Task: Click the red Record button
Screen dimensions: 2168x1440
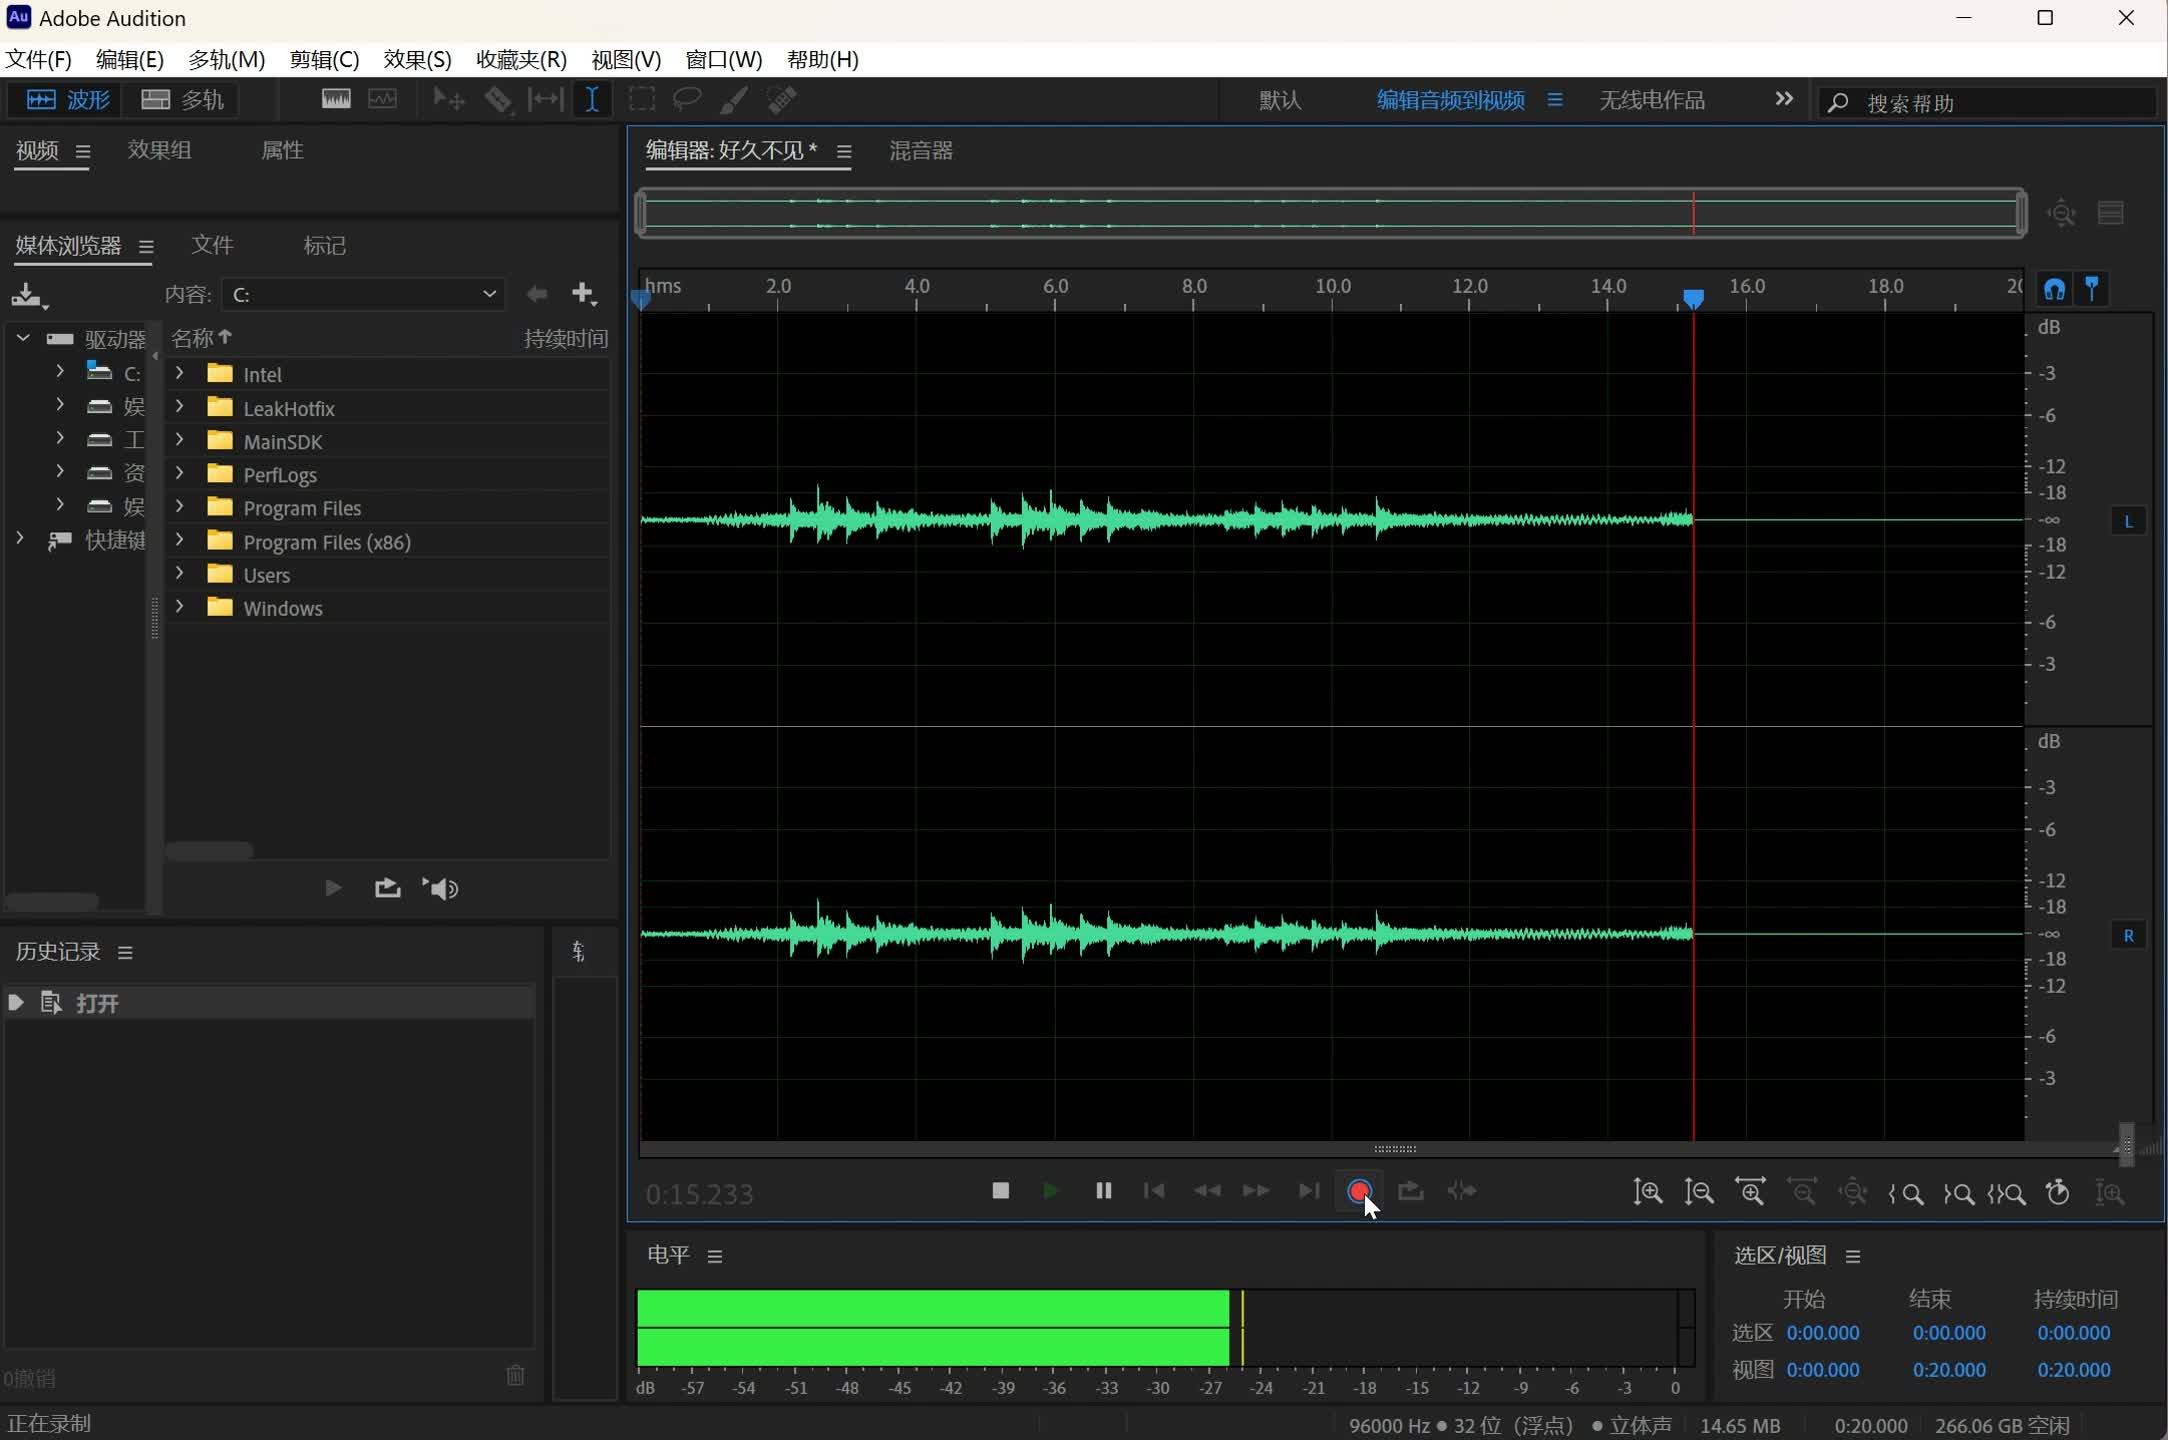Action: pos(1359,1191)
